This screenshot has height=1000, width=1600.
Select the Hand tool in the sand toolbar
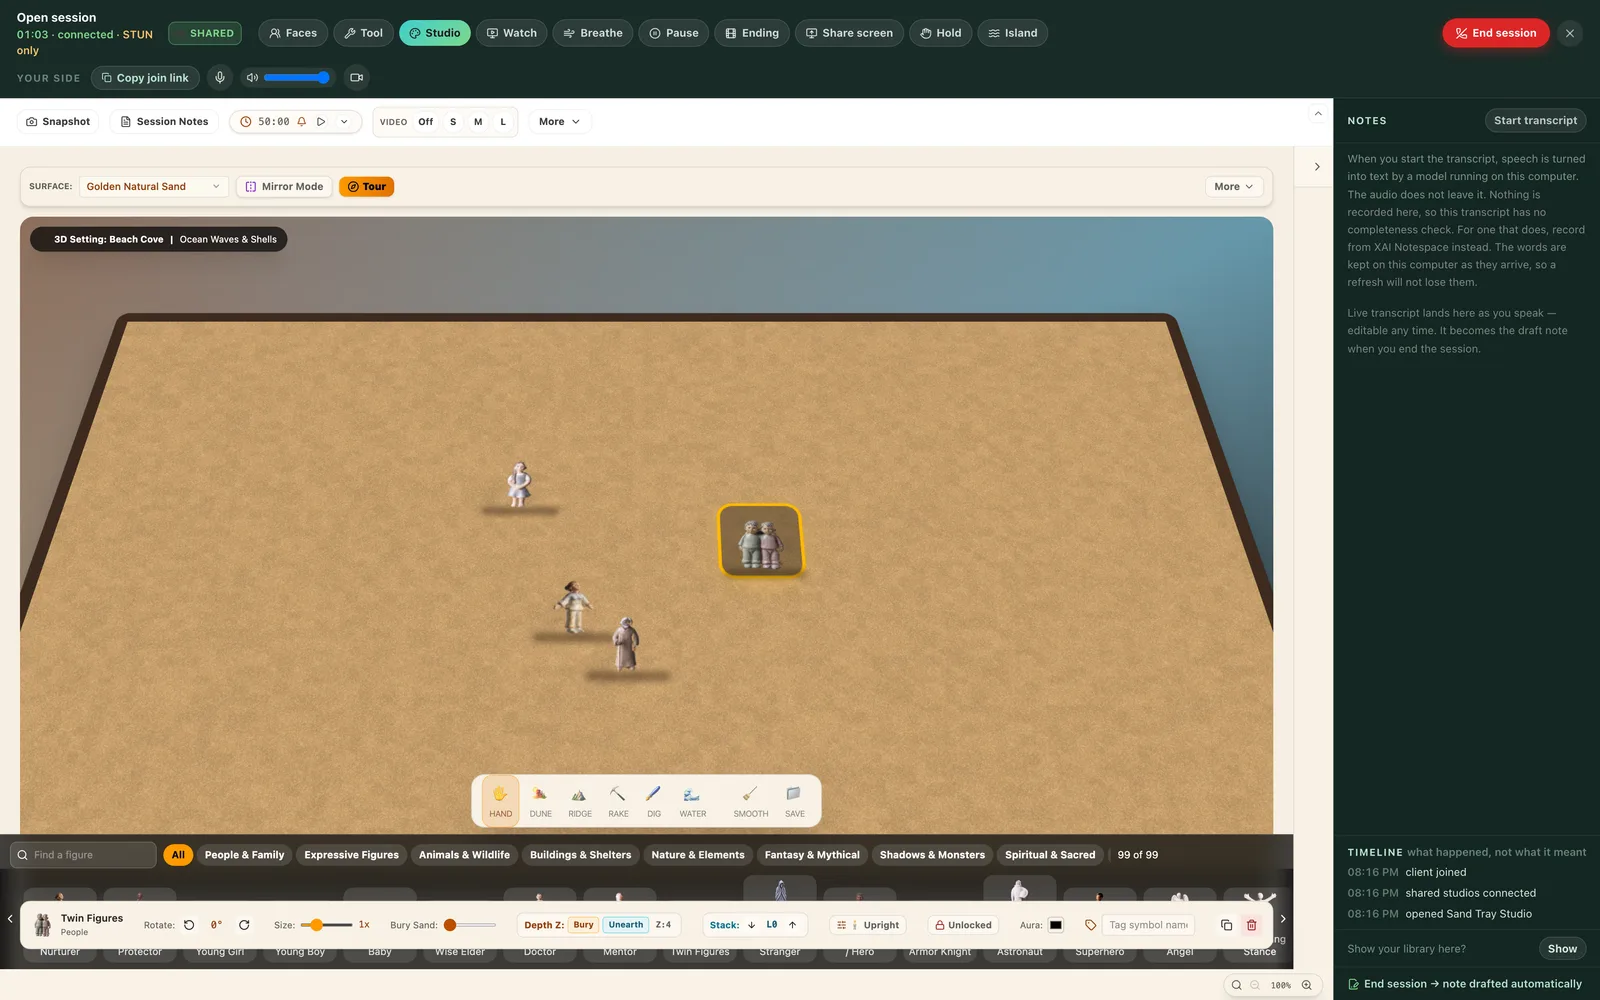click(x=500, y=801)
